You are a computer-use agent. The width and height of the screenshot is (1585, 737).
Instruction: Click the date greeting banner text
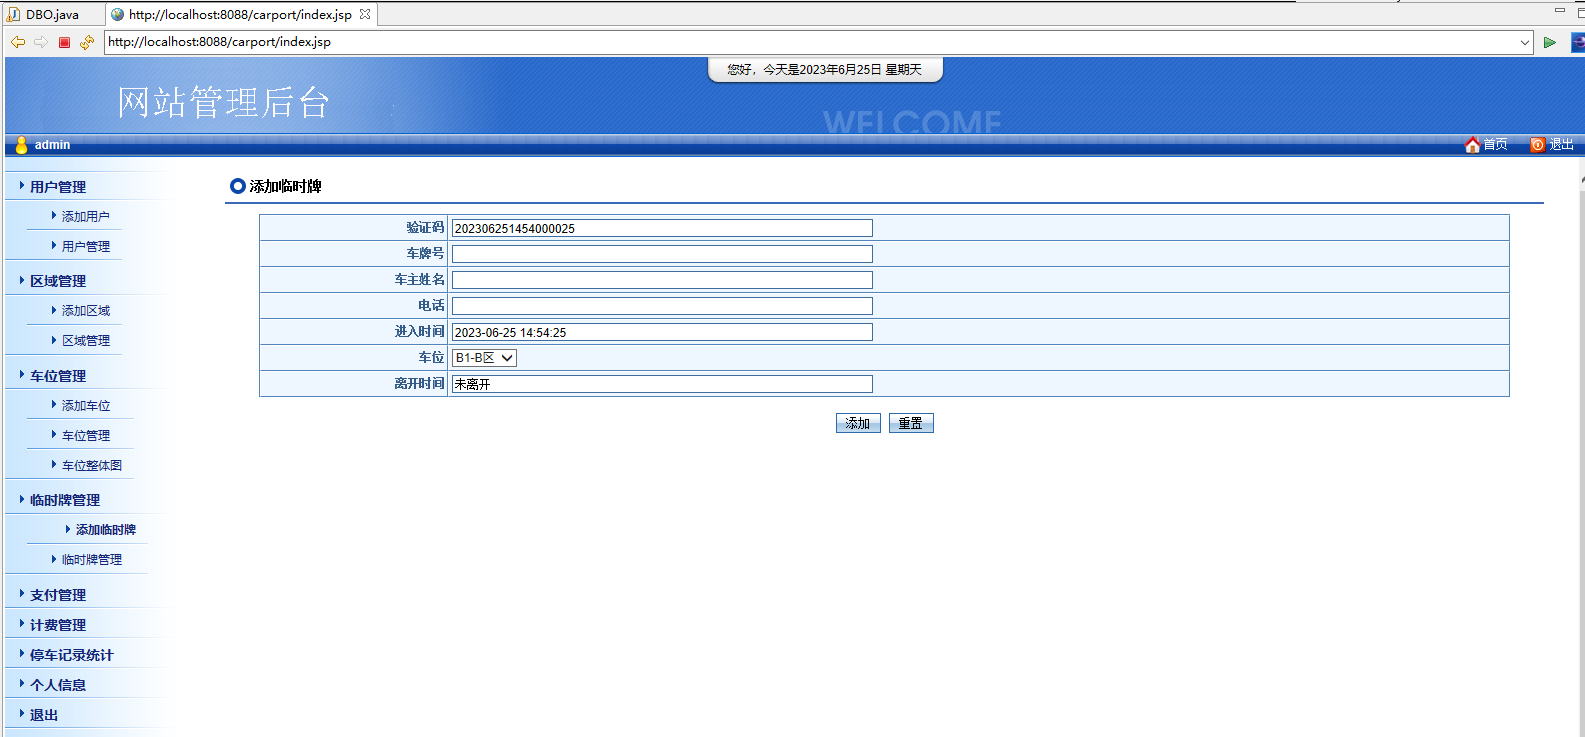(825, 70)
